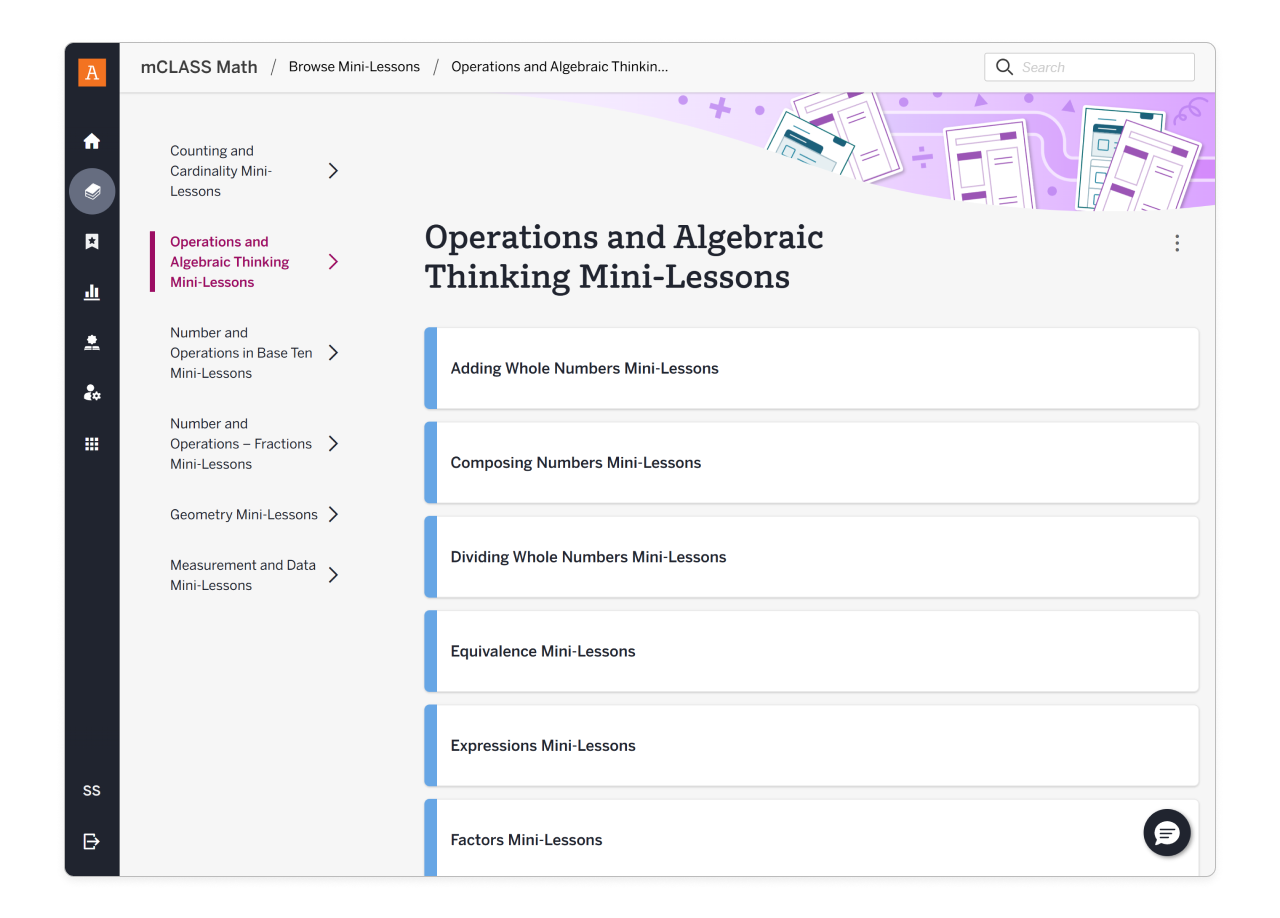The width and height of the screenshot is (1280, 918).
Task: Open the Home icon in sidebar
Action: 91,141
